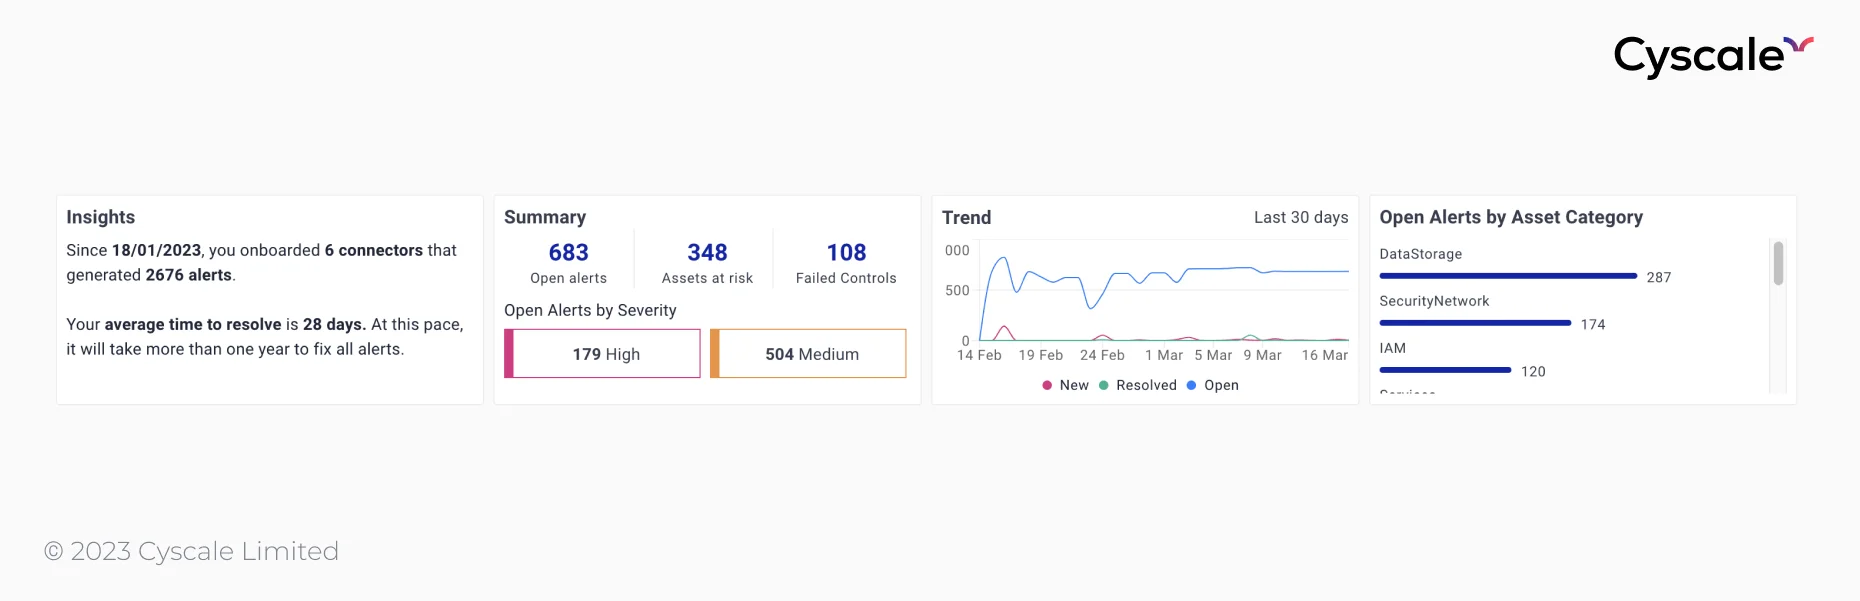The height and width of the screenshot is (601, 1860).
Task: Click the Open Alerts by Asset Category heading
Action: click(x=1510, y=217)
